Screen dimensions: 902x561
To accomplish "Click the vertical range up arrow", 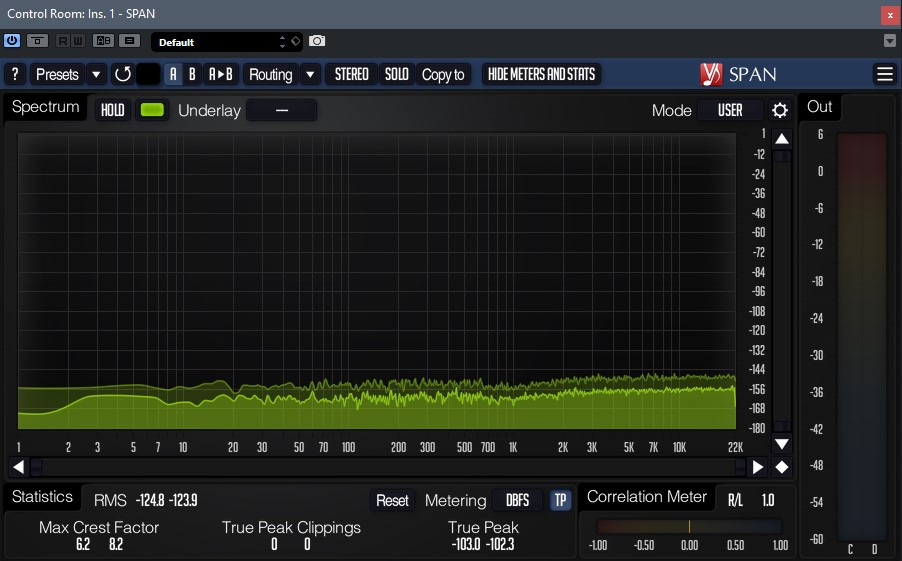I will 782,139.
